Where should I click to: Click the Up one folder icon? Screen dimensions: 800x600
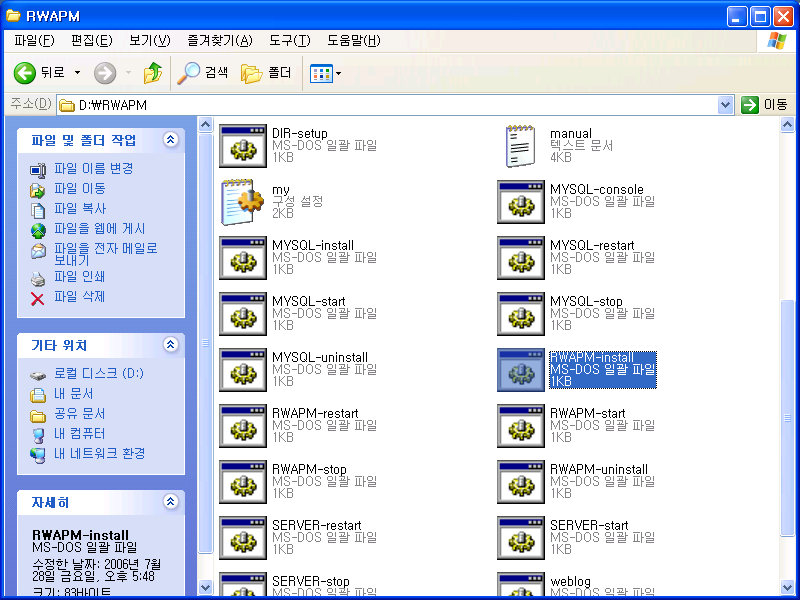click(x=152, y=73)
